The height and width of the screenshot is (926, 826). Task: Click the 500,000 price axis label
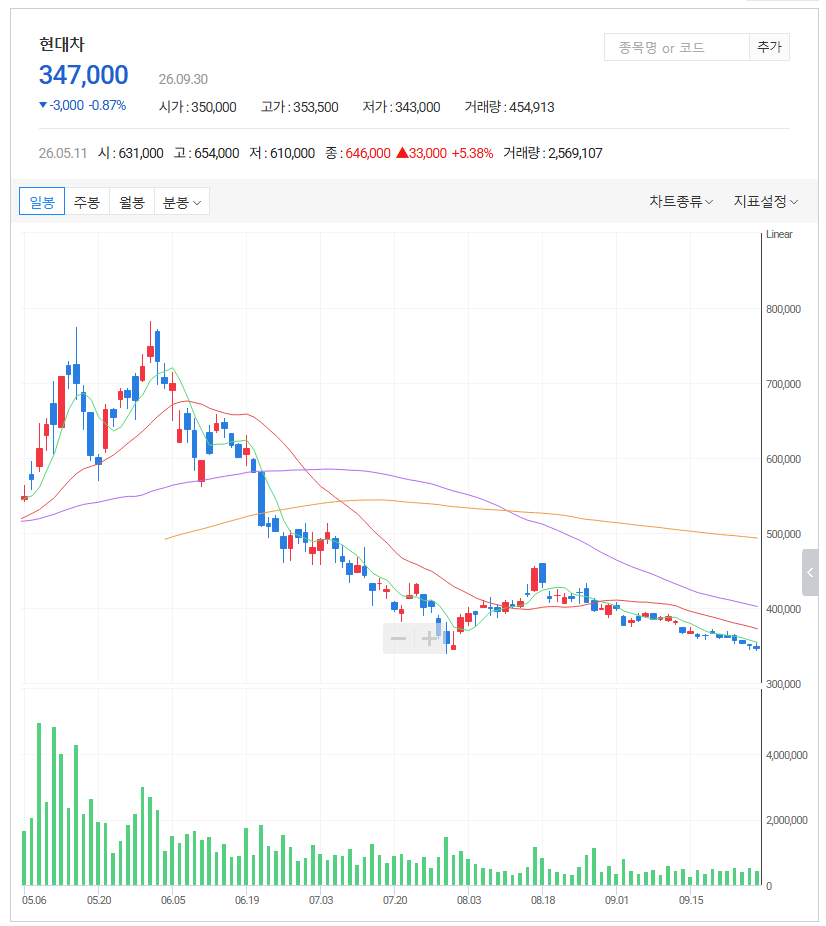tap(783, 534)
